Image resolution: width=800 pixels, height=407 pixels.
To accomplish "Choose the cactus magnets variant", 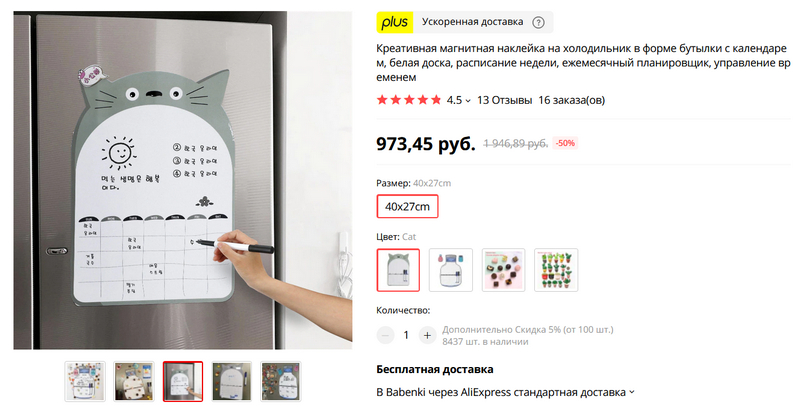I will 556,270.
